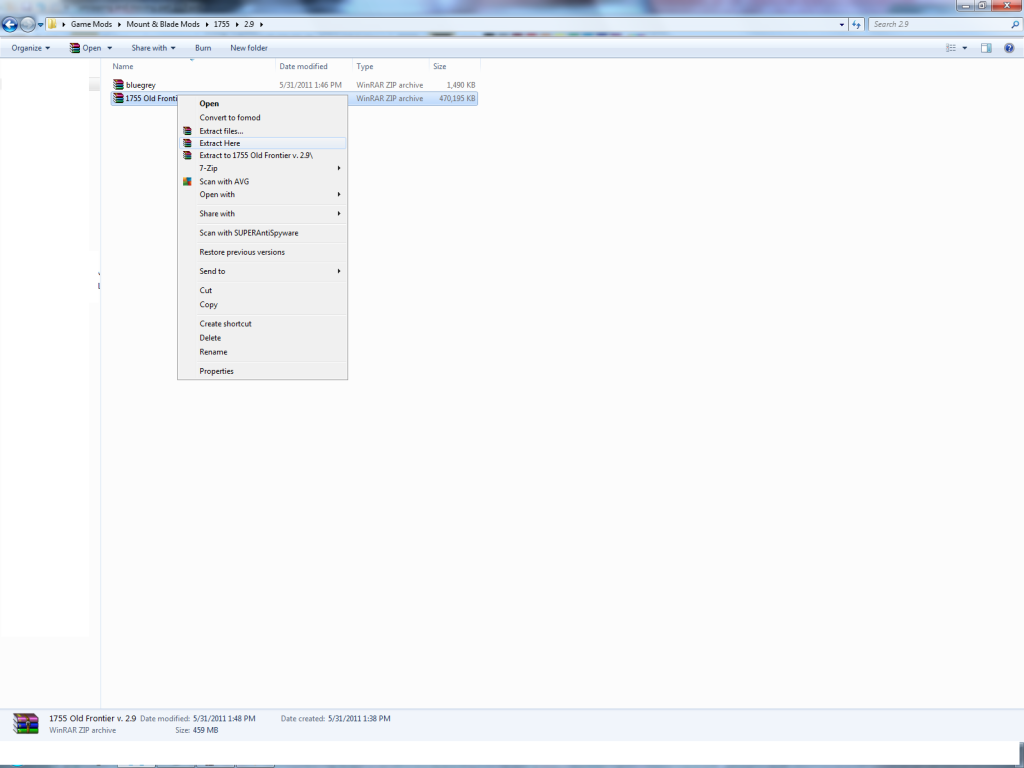This screenshot has height=768, width=1024.
Task: Click the refresh icon beside address bar
Action: 857,24
